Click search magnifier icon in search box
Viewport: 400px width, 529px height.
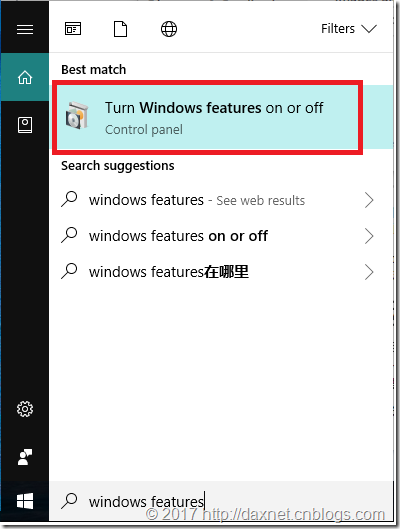[x=69, y=501]
